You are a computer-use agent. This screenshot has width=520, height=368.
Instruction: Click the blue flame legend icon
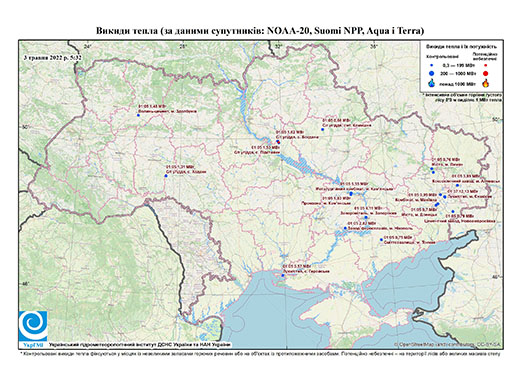pyautogui.click(x=432, y=84)
